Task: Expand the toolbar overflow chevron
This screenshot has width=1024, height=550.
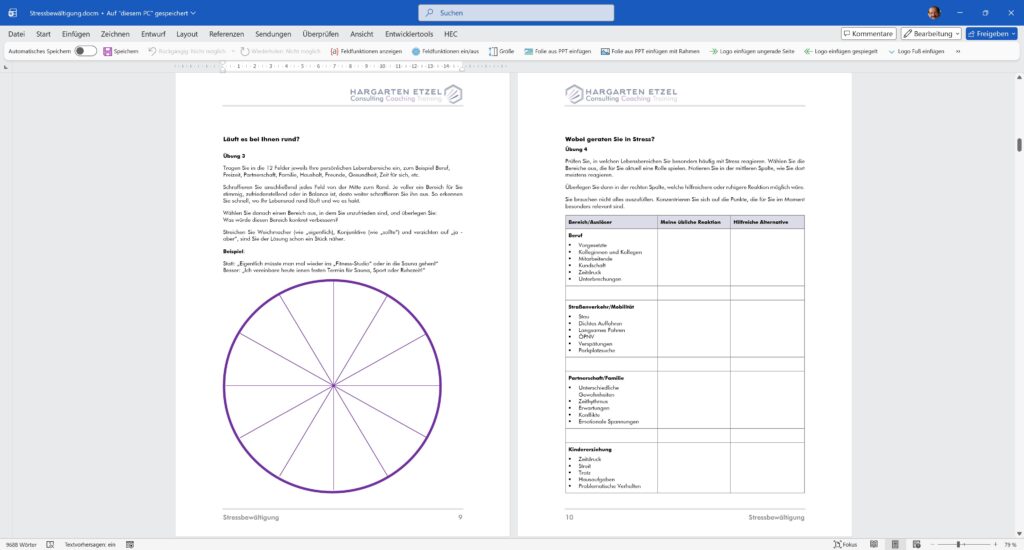Action: click(958, 51)
